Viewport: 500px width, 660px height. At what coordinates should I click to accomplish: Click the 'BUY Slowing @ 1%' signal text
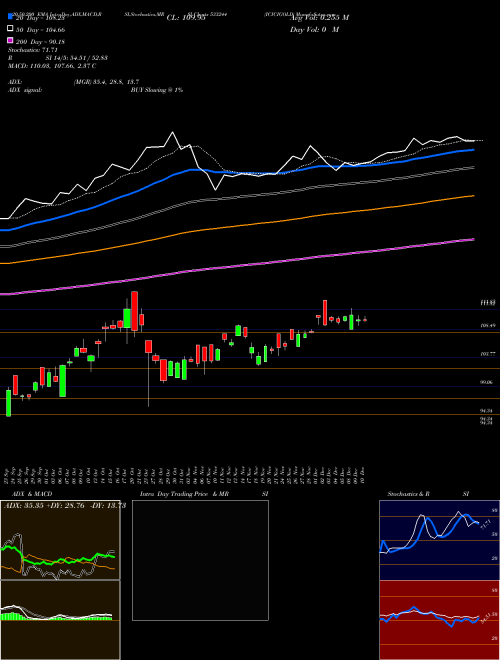(x=157, y=90)
